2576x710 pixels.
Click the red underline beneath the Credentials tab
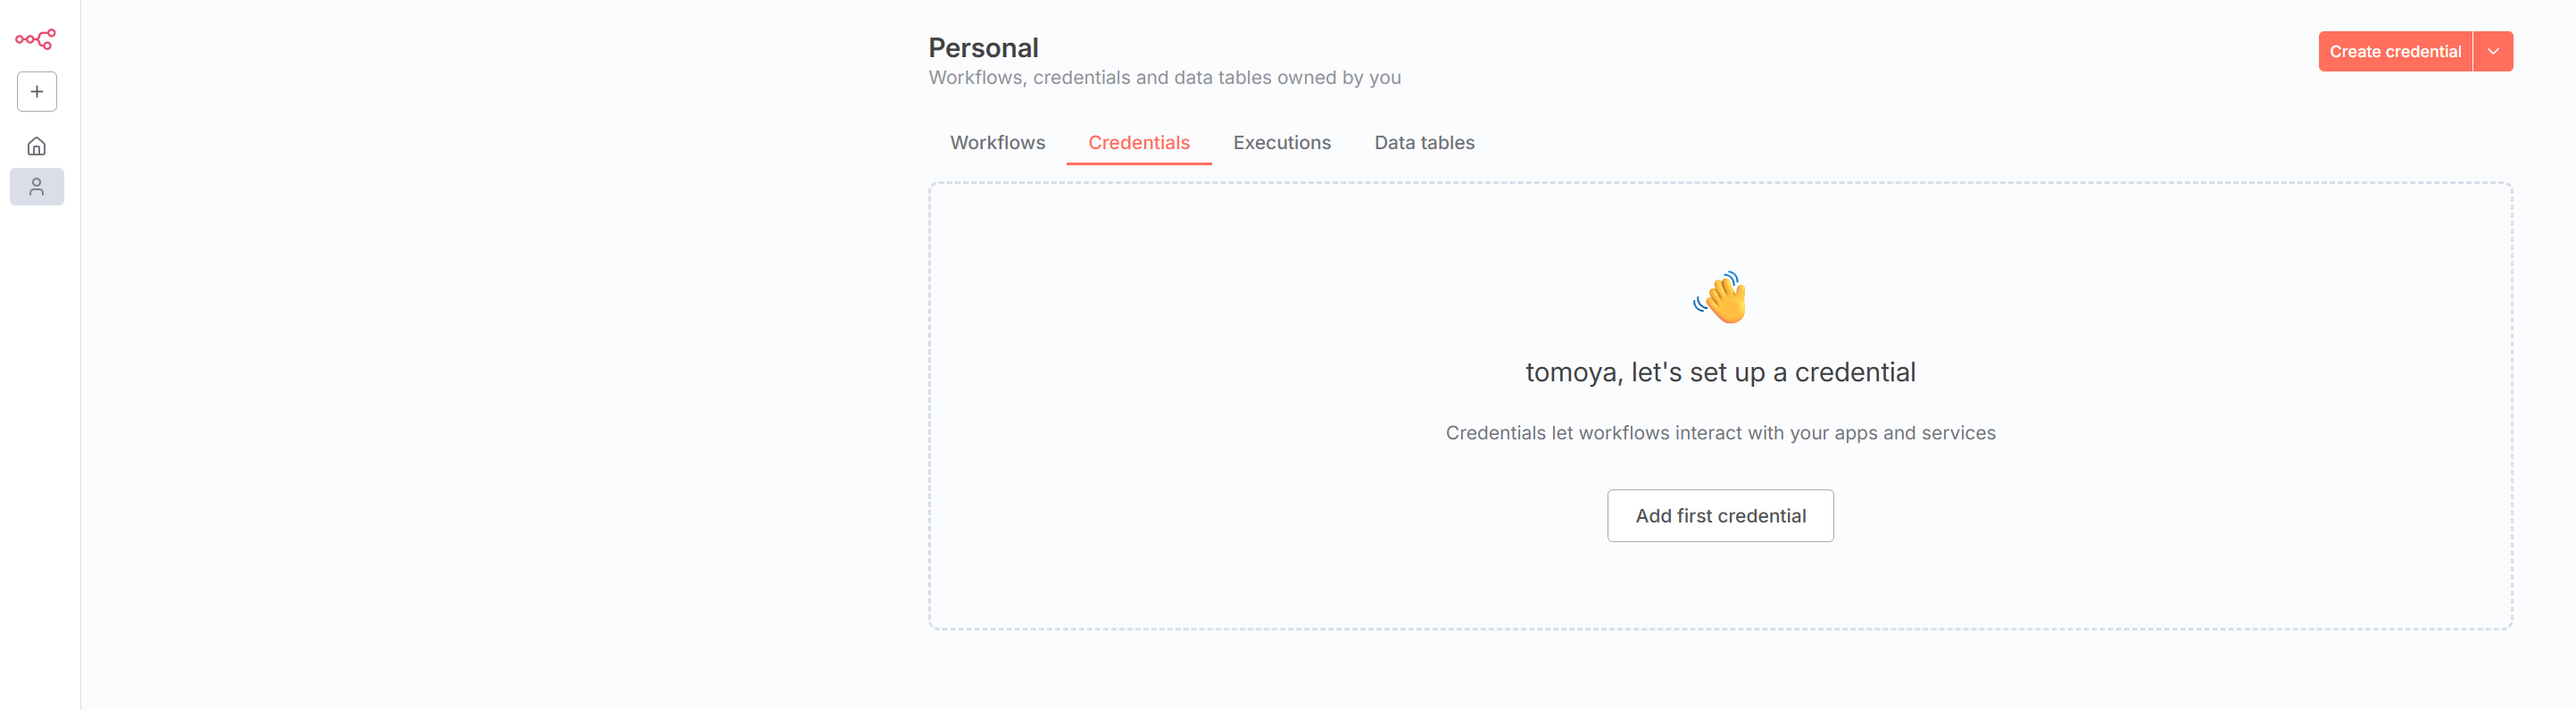tap(1138, 163)
